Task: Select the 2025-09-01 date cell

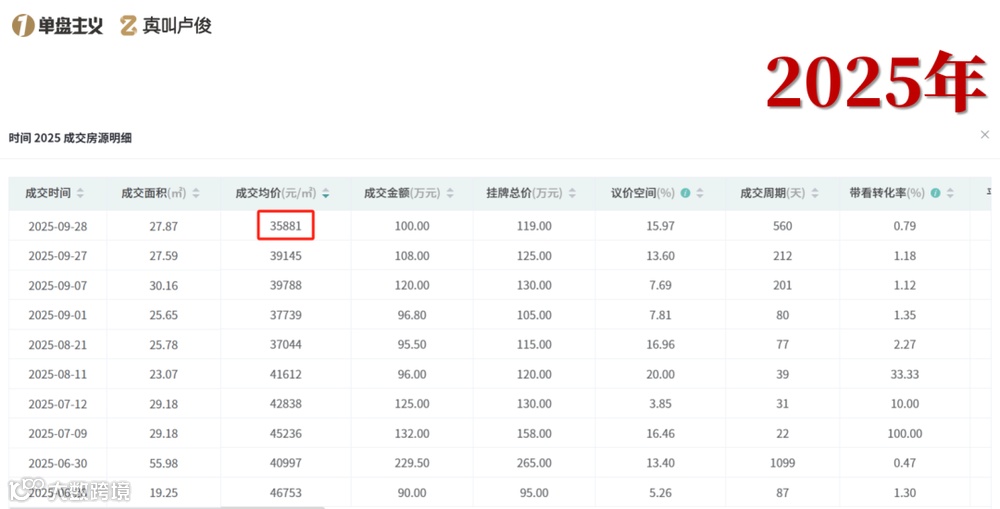Action: pos(58,315)
